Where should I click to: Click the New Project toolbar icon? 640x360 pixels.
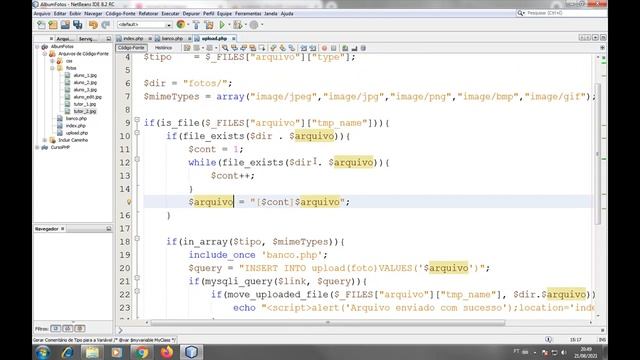click(x=53, y=25)
